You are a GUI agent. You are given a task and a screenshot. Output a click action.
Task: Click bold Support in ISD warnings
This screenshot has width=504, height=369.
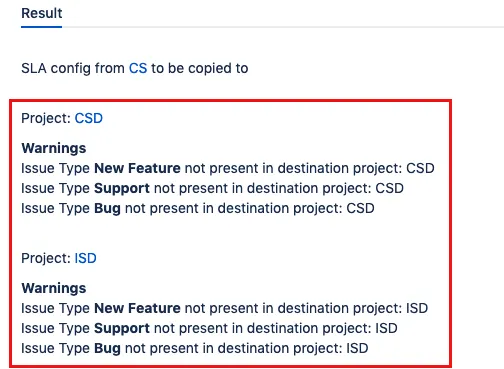tap(122, 328)
